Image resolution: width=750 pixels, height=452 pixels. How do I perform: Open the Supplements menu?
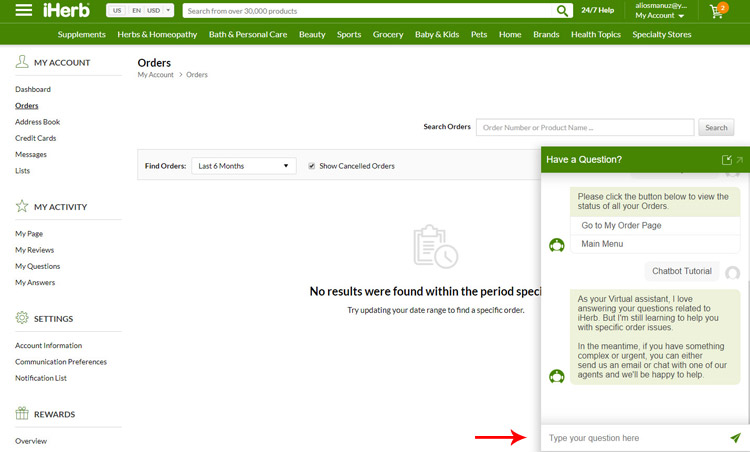(x=81, y=34)
